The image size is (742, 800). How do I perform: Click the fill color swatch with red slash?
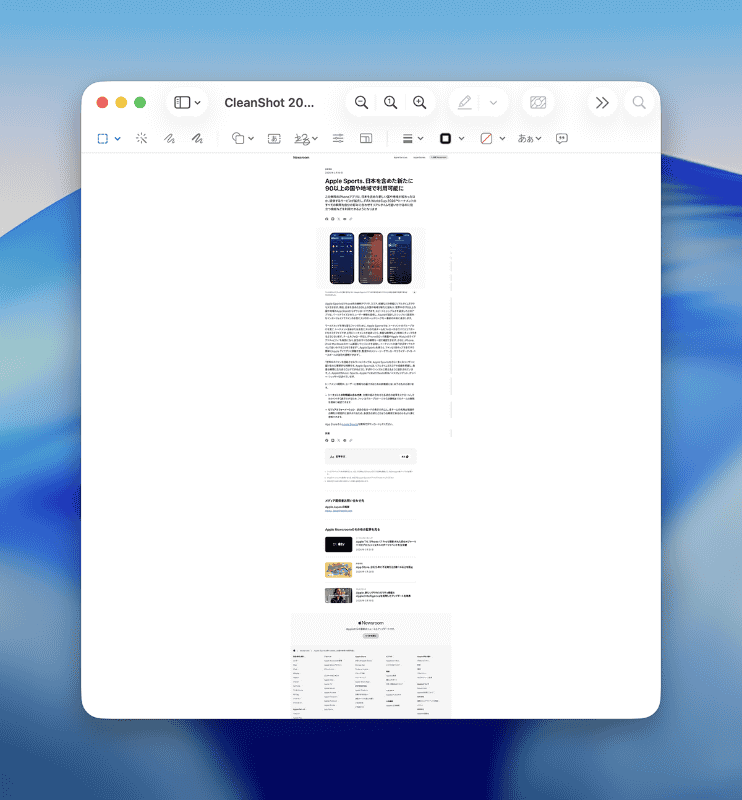[486, 138]
